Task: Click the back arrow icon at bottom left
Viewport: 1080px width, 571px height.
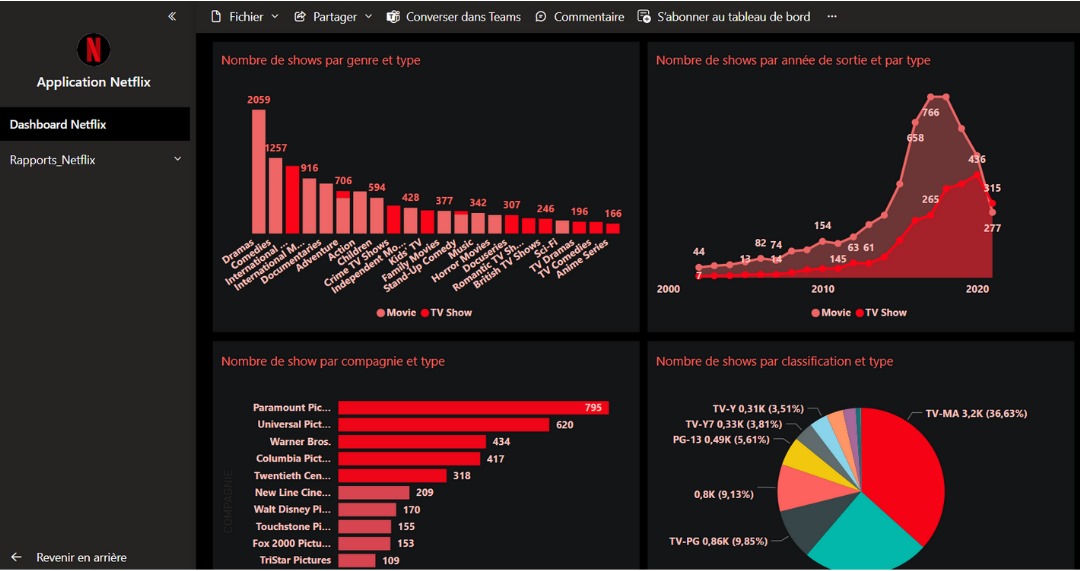Action: point(16,557)
